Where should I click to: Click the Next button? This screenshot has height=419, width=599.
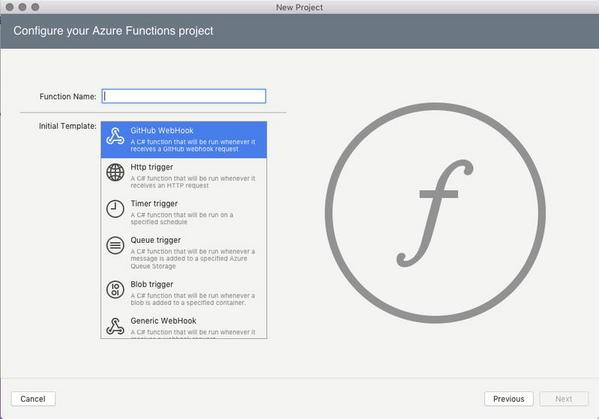click(x=564, y=399)
